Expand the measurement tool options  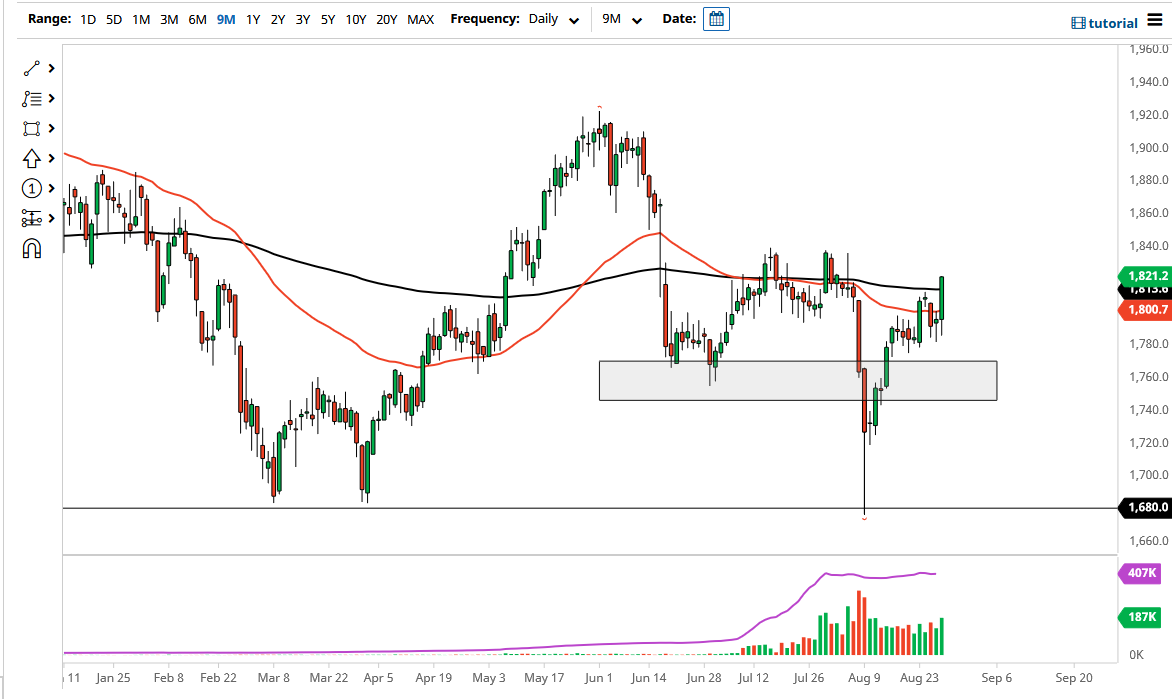point(52,218)
